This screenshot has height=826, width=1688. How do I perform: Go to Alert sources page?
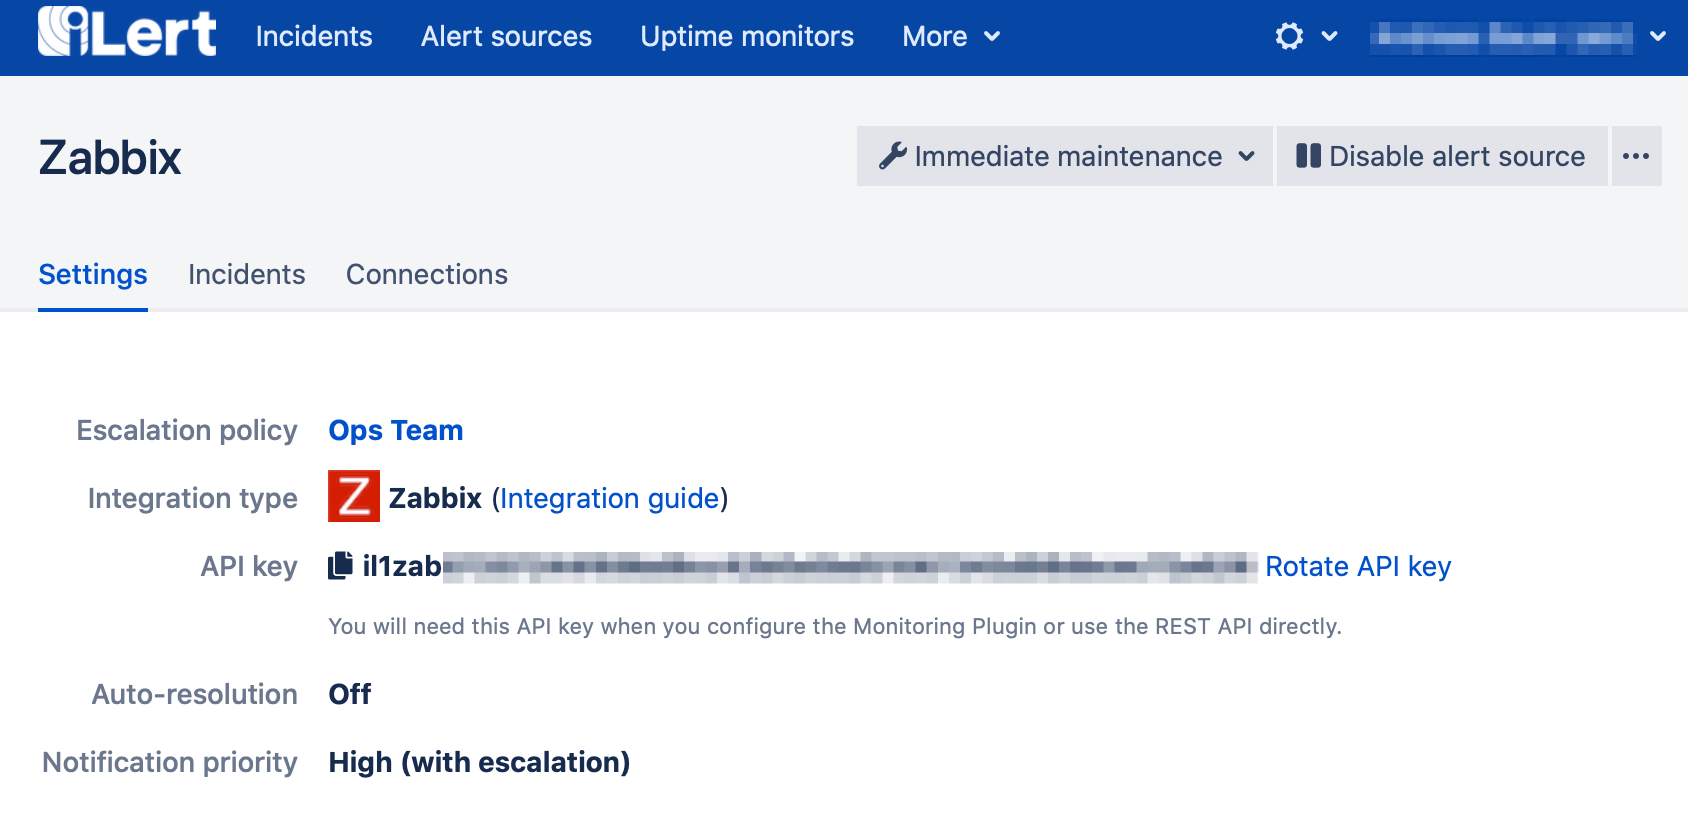coord(506,37)
